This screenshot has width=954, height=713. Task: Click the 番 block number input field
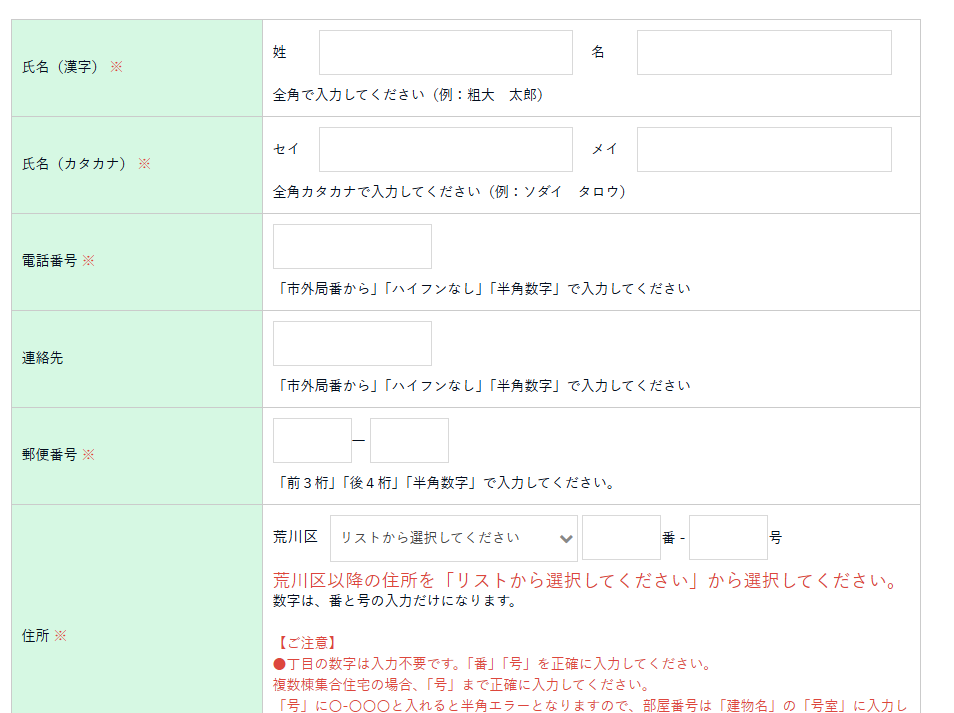click(621, 538)
